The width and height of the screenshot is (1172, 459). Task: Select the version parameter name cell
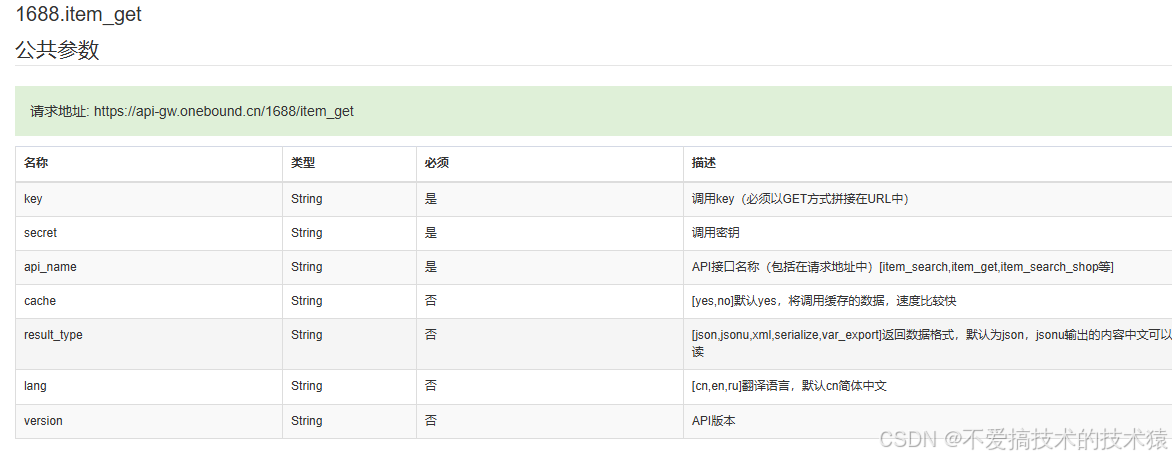tap(149, 421)
